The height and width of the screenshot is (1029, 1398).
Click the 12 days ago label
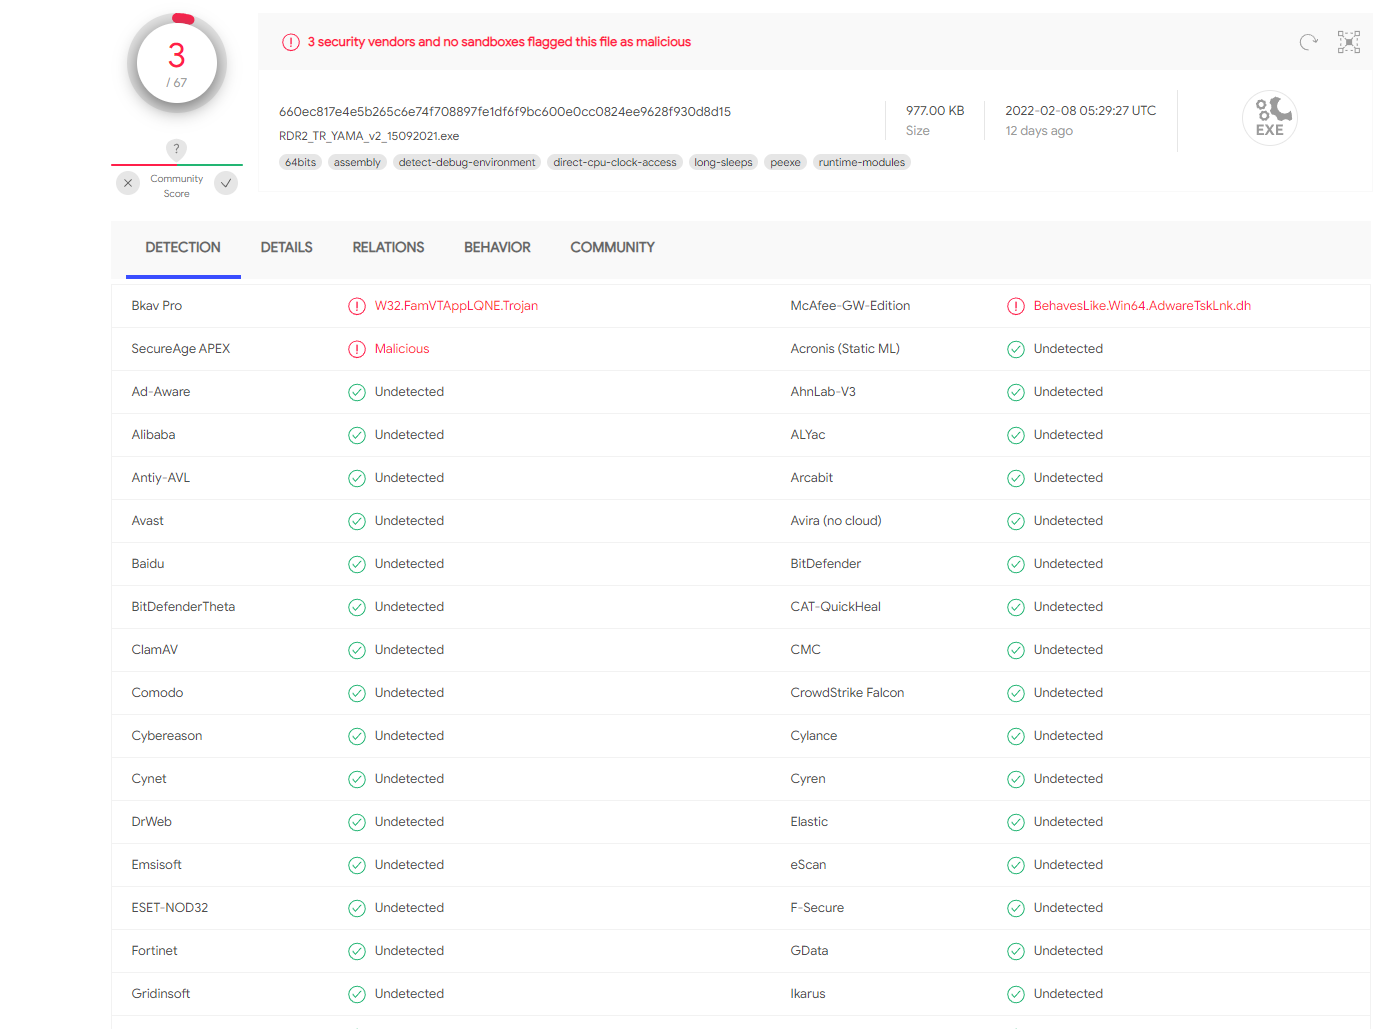click(x=1039, y=131)
